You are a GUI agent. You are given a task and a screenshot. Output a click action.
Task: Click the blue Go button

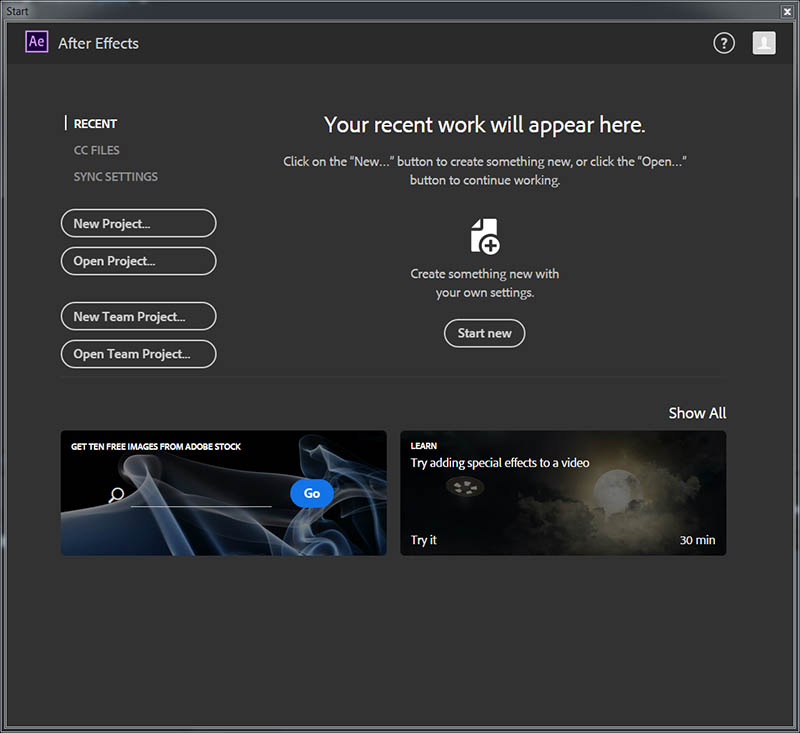click(x=312, y=493)
